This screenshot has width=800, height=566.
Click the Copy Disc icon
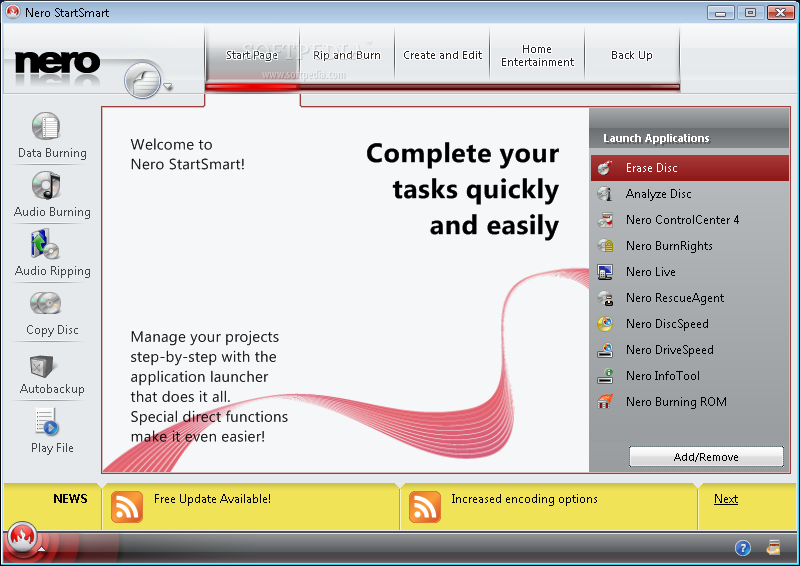[x=46, y=304]
